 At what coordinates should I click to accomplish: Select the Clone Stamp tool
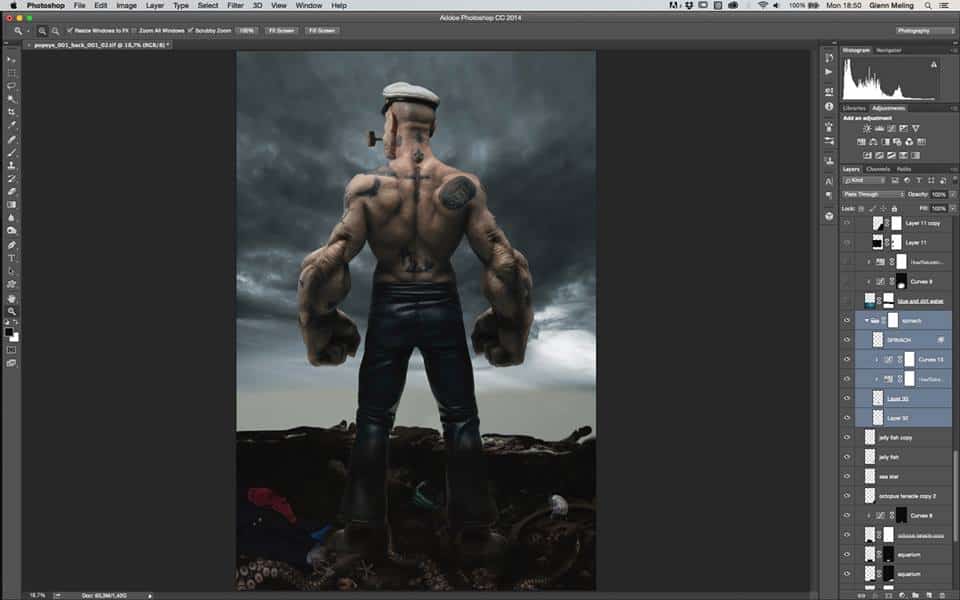(12, 165)
